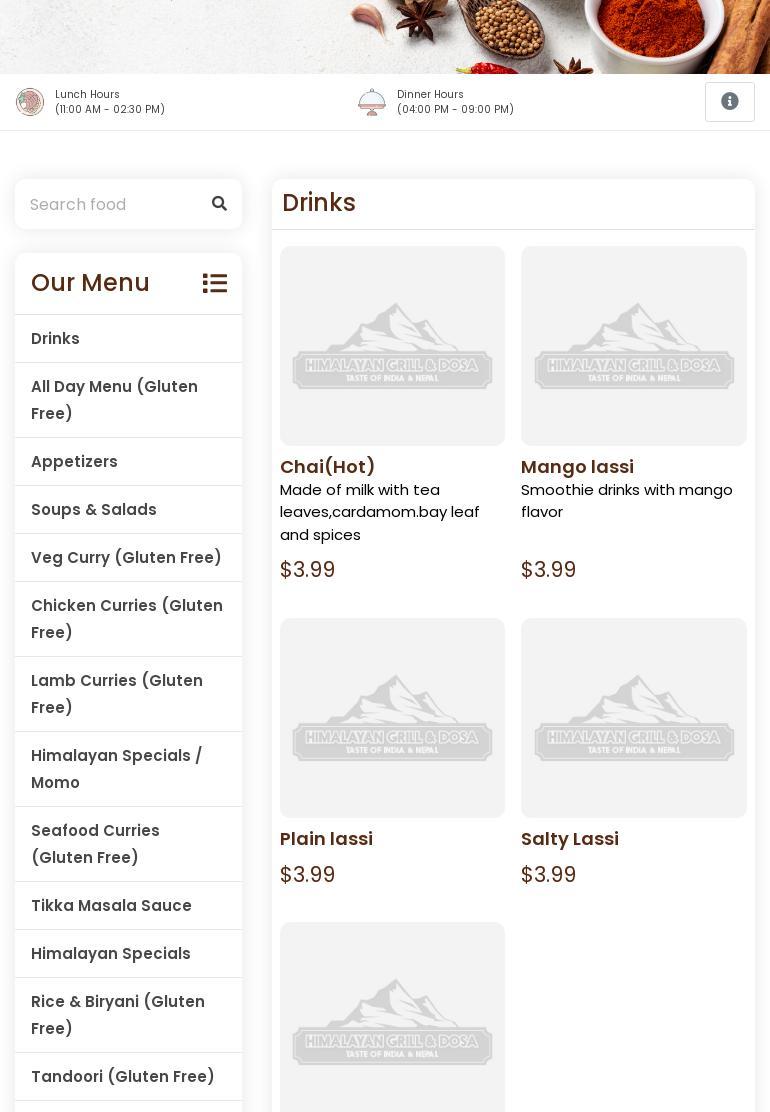Click the search magnifier icon

point(219,204)
